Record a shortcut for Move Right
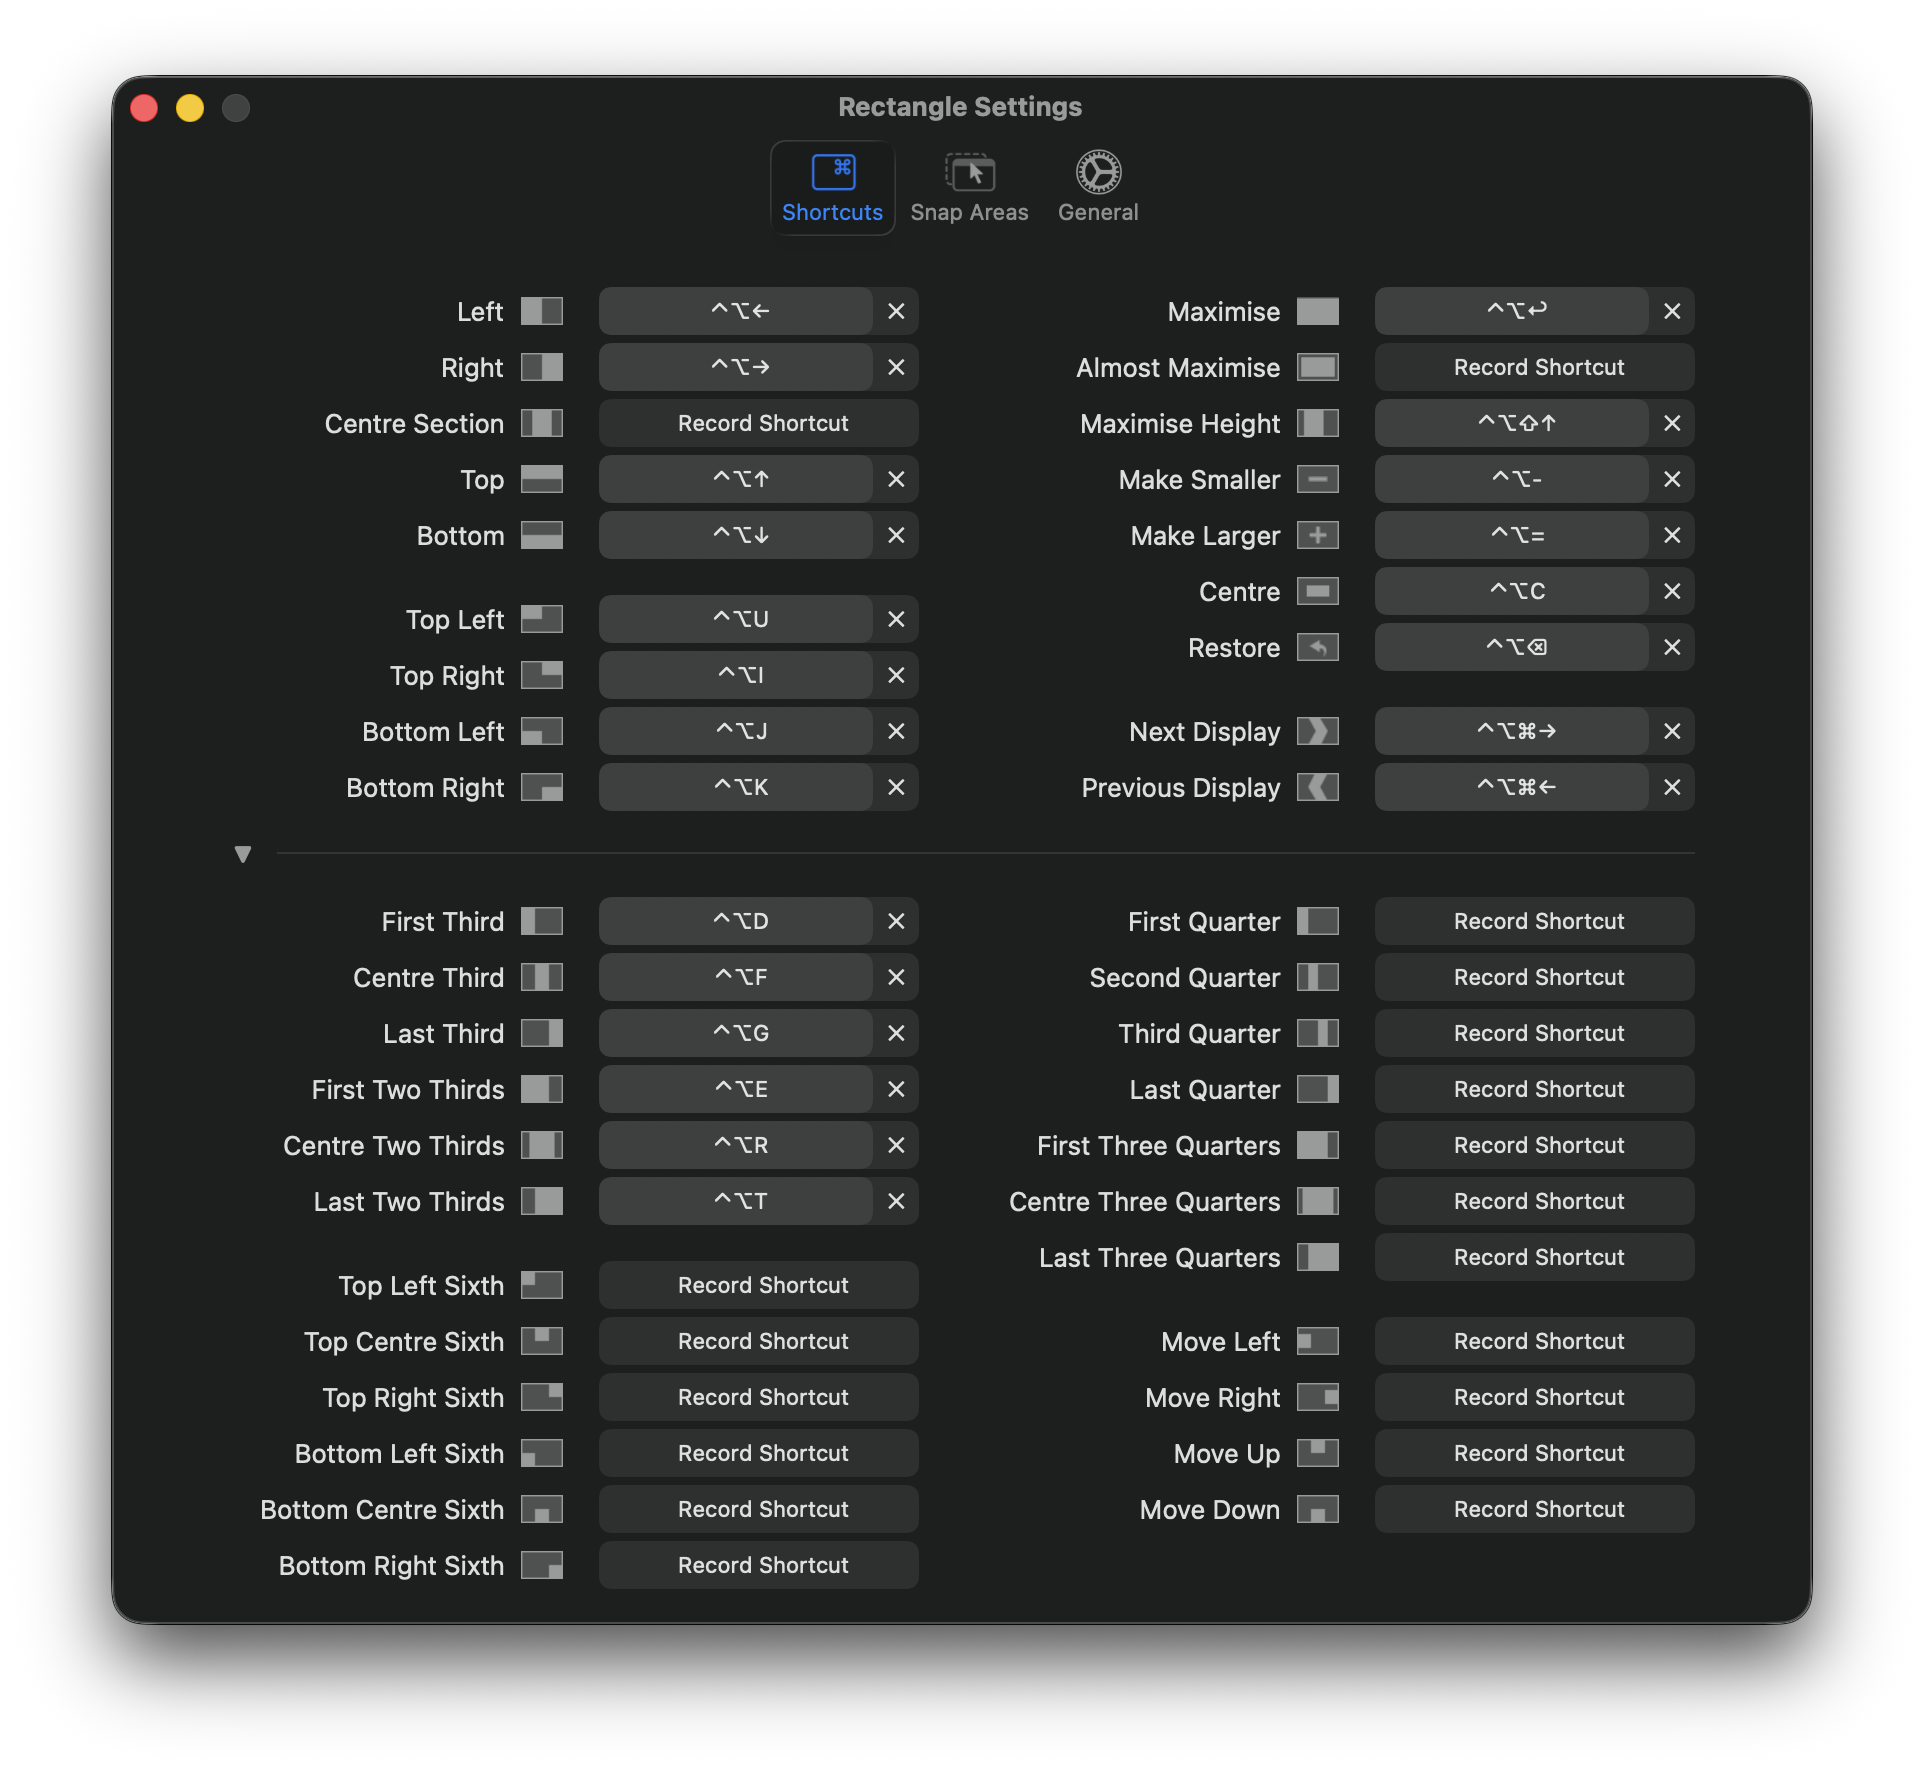The width and height of the screenshot is (1924, 1772). (1535, 1397)
